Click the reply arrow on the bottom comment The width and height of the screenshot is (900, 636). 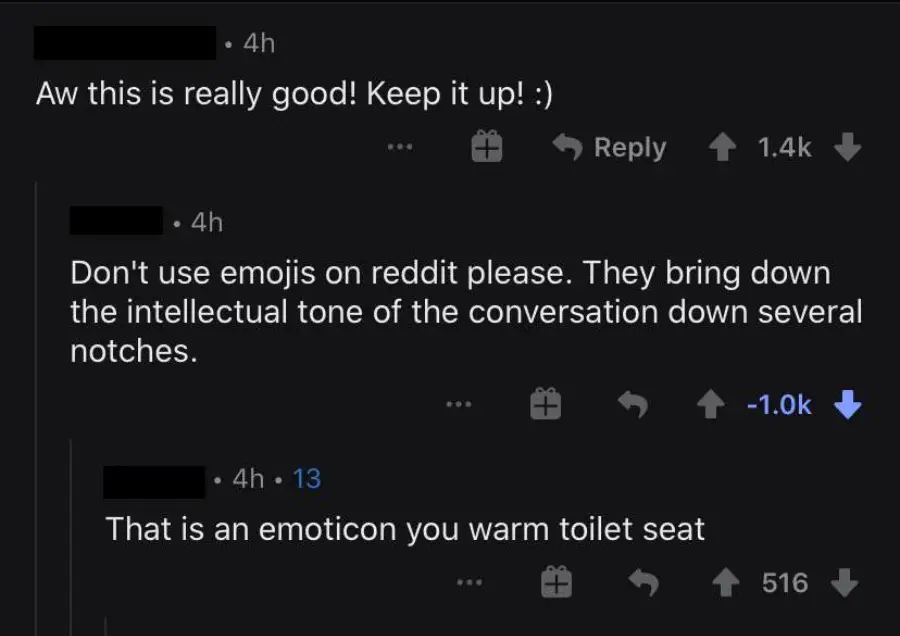tap(646, 582)
